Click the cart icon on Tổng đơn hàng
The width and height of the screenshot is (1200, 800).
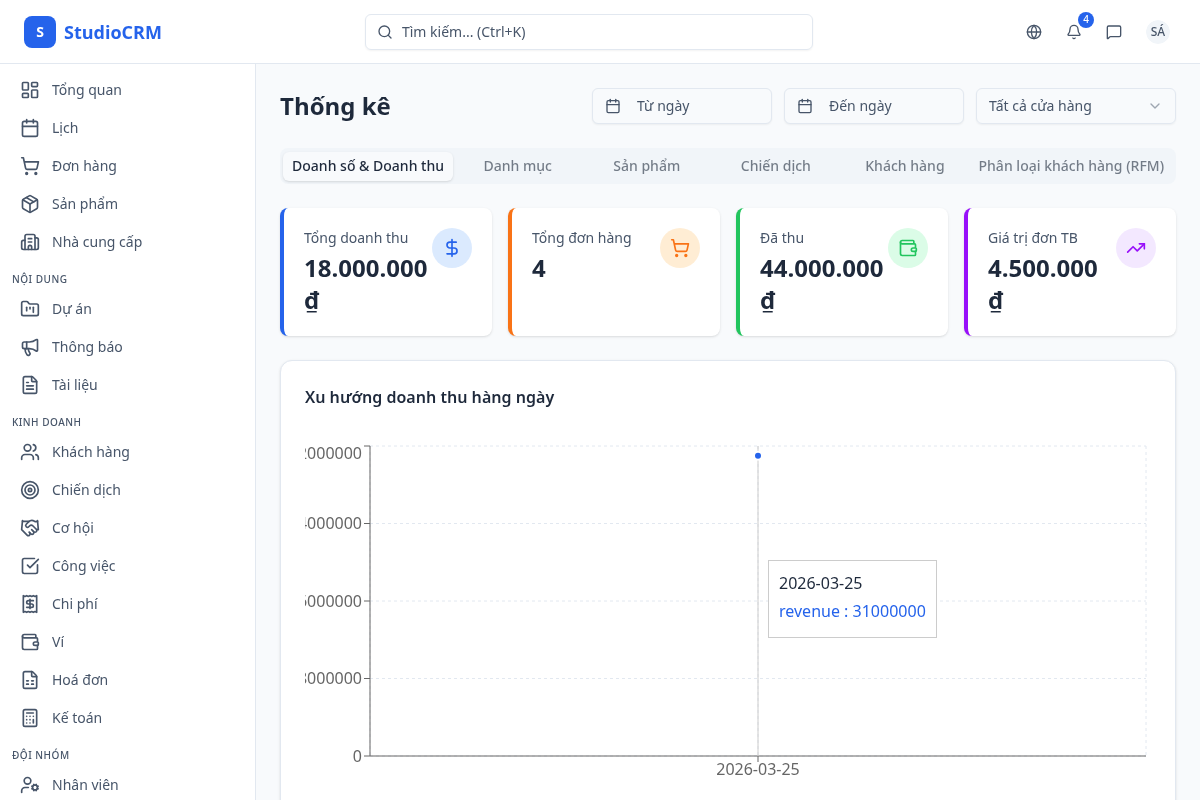(x=680, y=248)
